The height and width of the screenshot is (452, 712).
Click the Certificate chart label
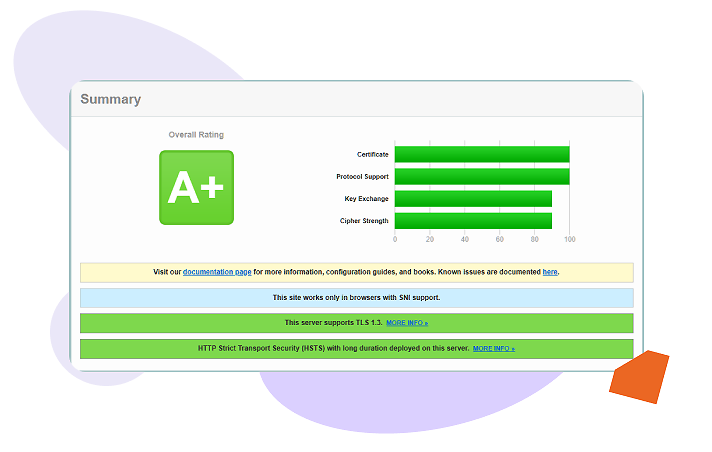tap(372, 155)
